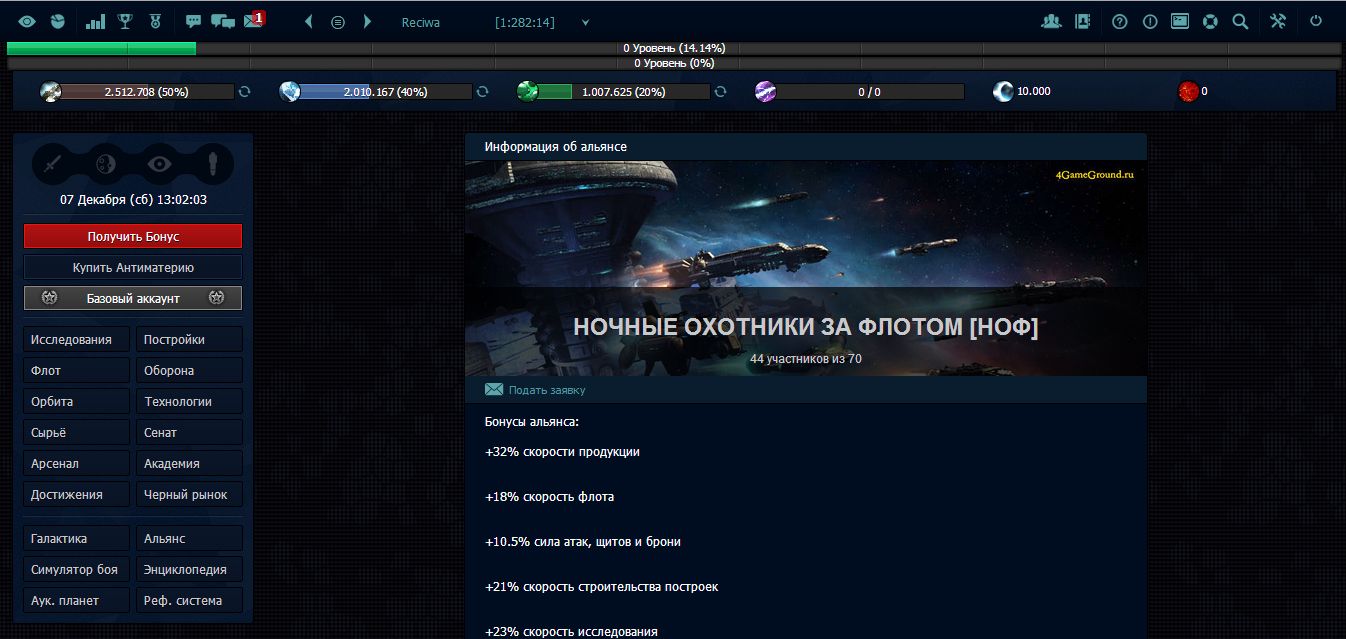This screenshot has width=1346, height=639.
Task: Click the refresh icon beside 2.010.167
Action: point(482,91)
